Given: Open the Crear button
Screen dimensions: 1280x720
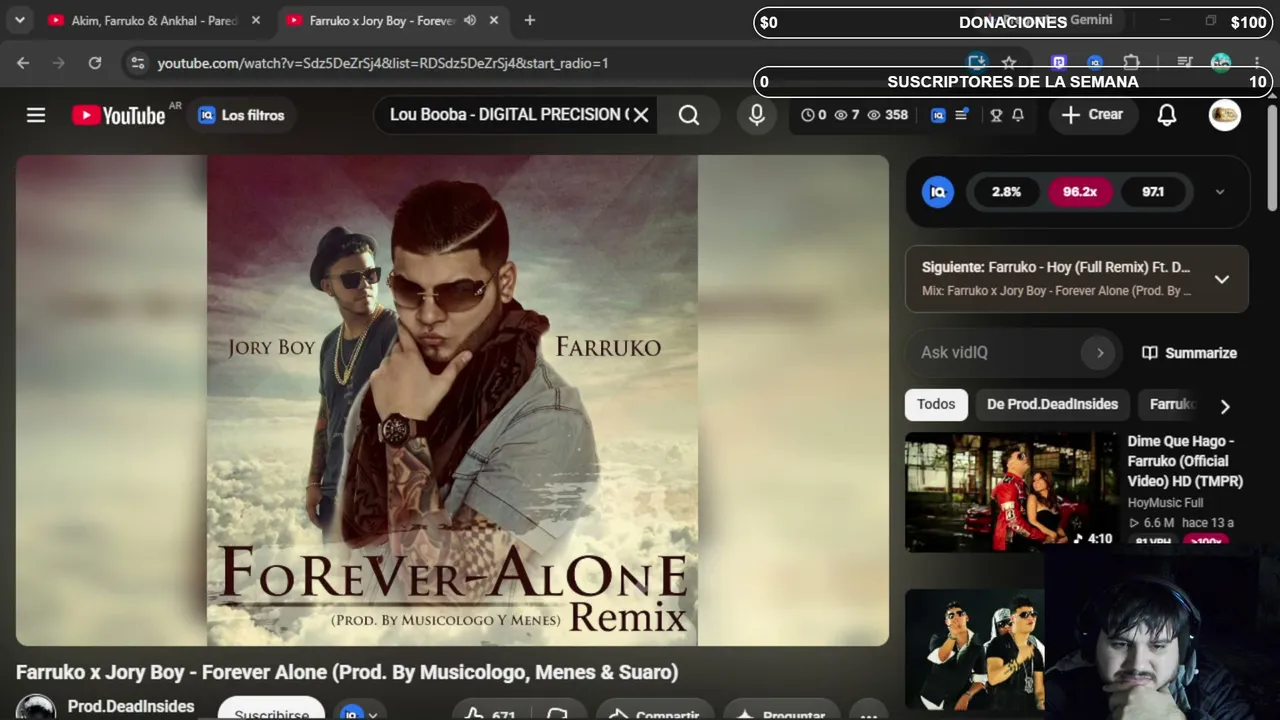Looking at the screenshot, I should pos(1092,115).
